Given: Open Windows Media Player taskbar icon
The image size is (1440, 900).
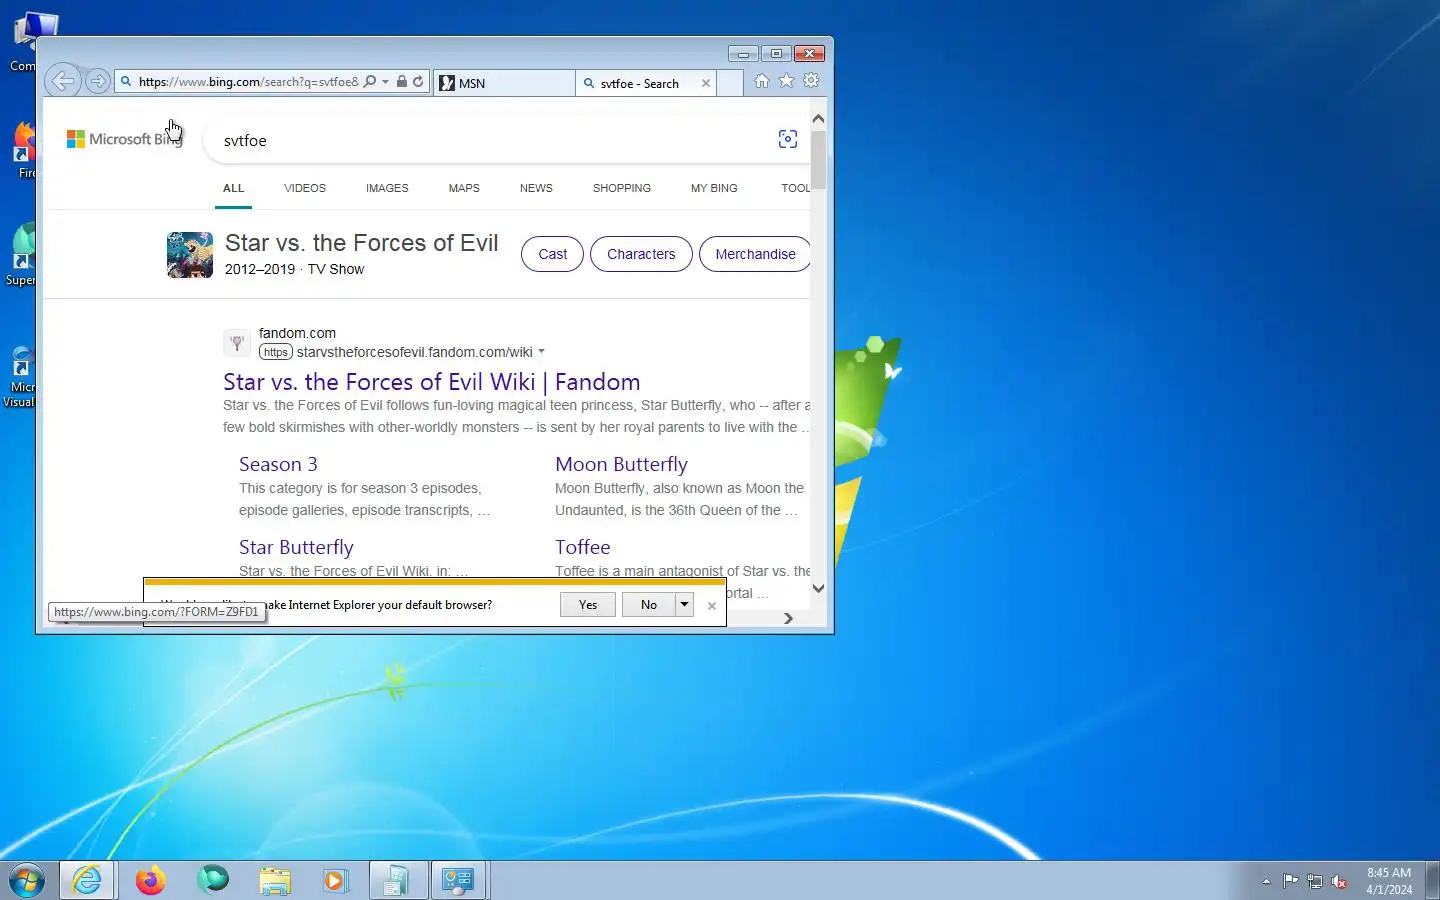Looking at the screenshot, I should [x=335, y=880].
